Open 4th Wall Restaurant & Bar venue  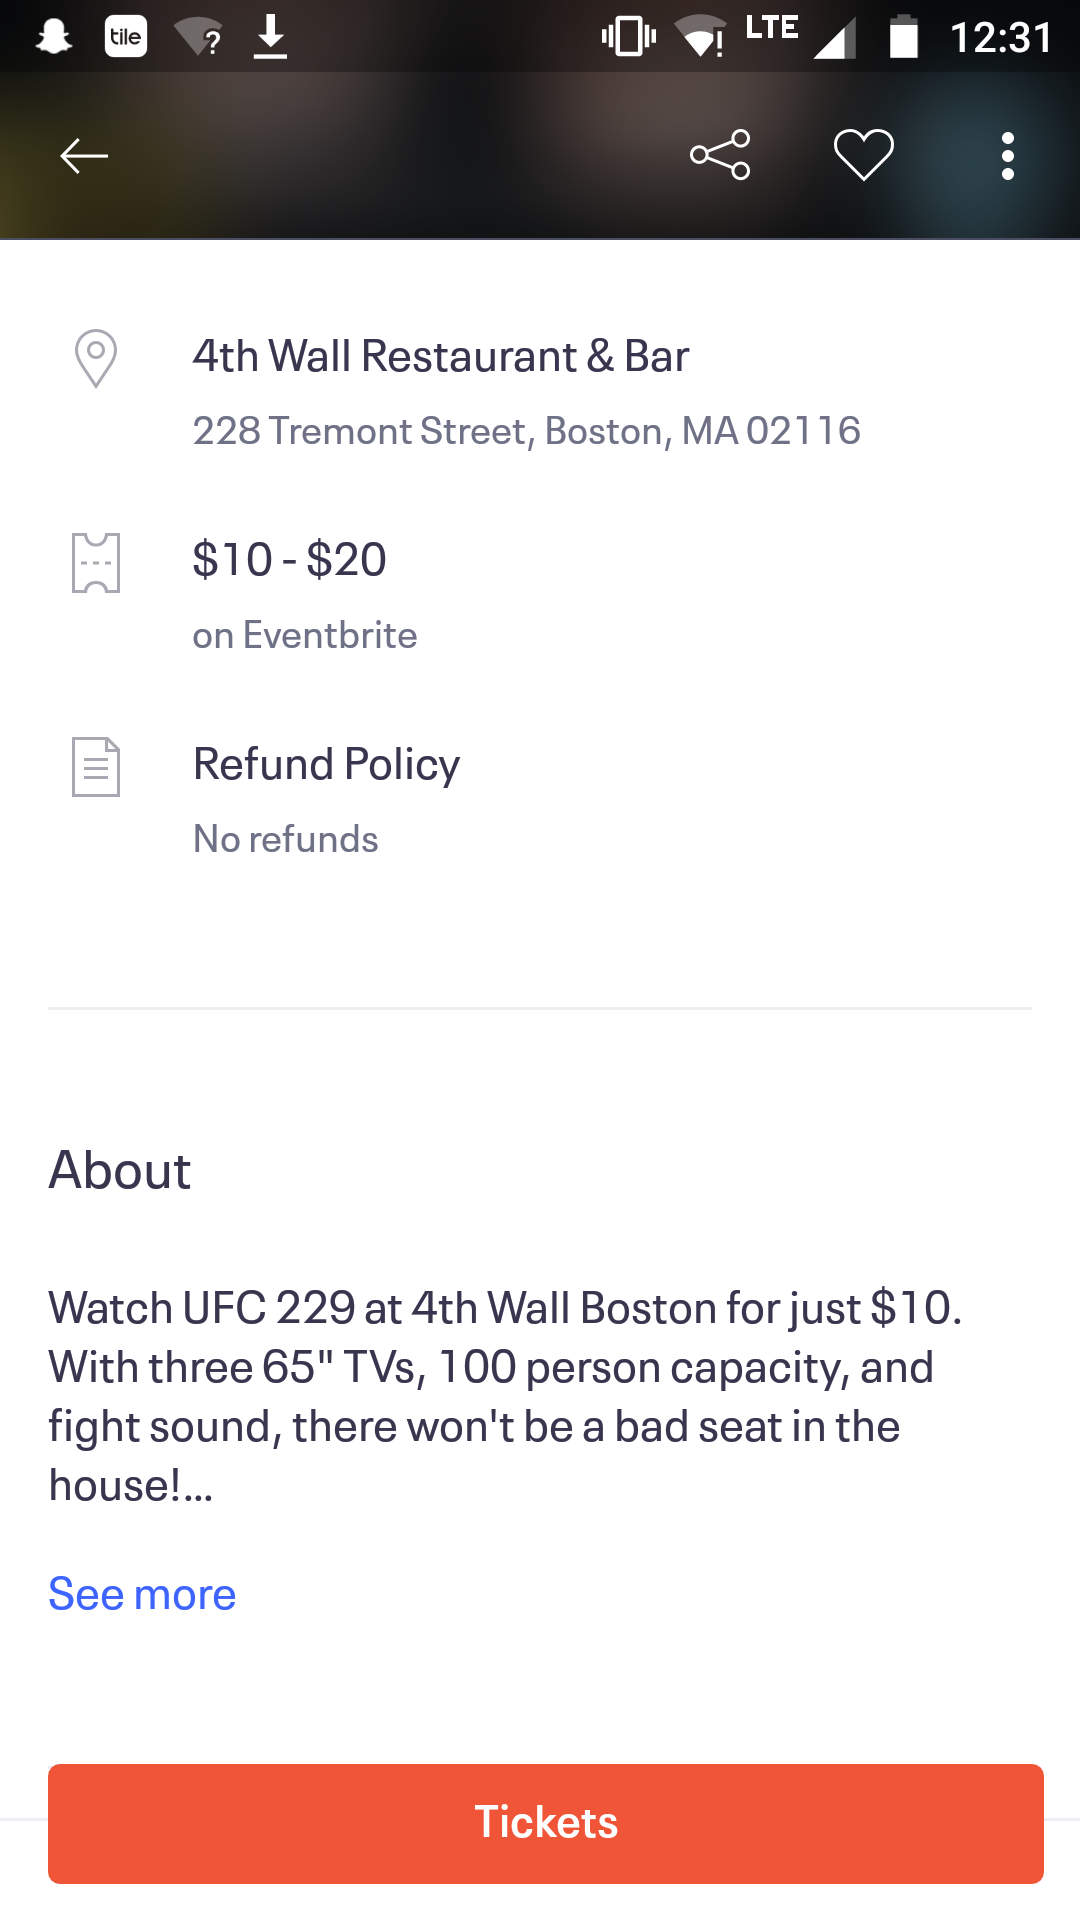441,356
